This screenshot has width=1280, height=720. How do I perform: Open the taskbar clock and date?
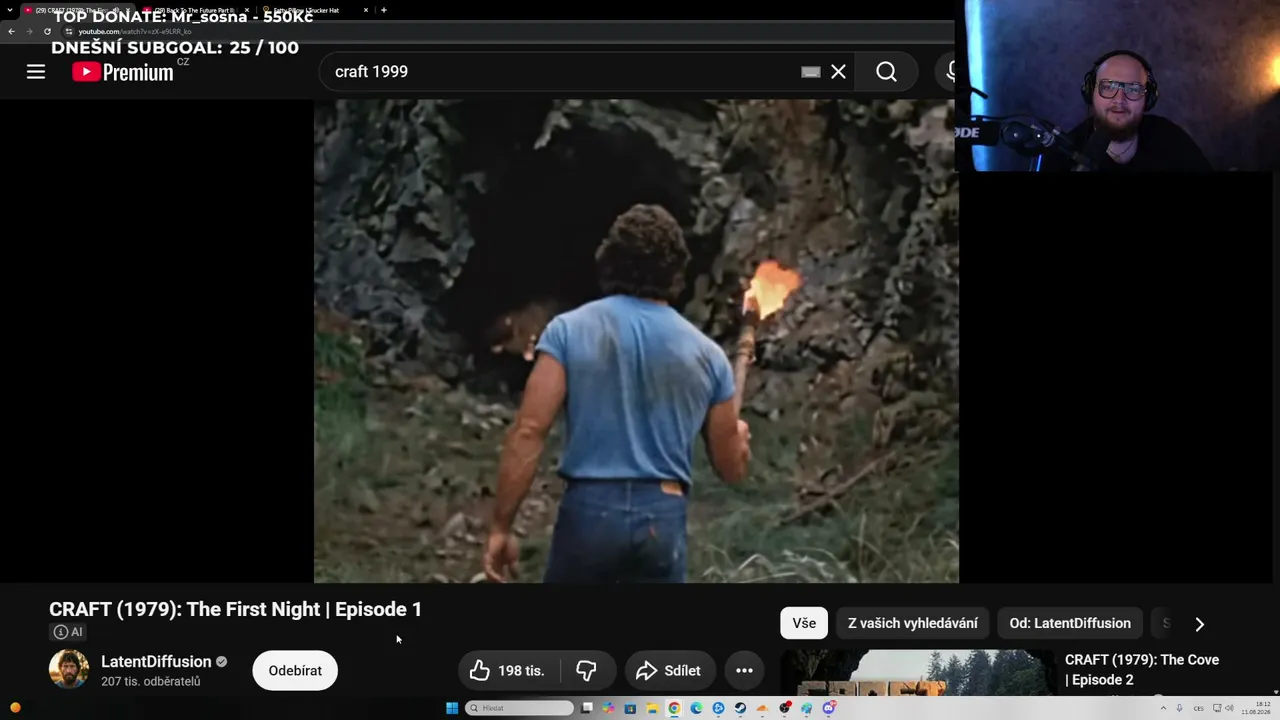pyautogui.click(x=1255, y=708)
